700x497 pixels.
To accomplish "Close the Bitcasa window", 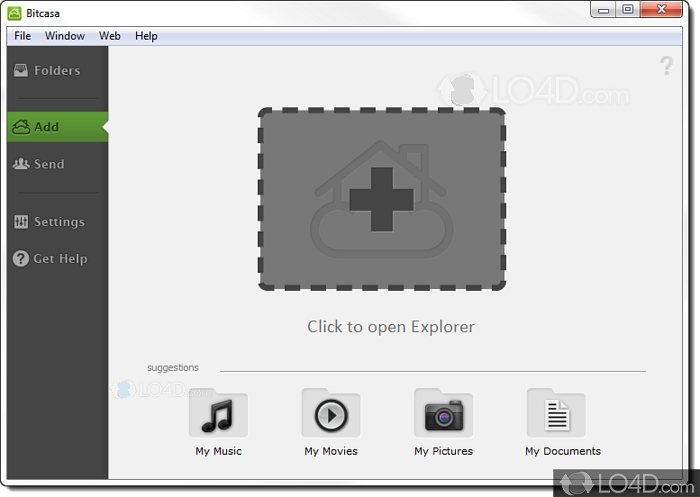I will pos(661,9).
